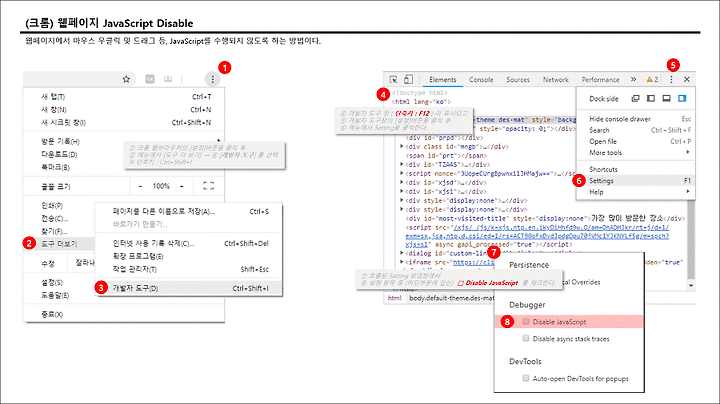
Task: Click the Chrome bookmark star icon
Action: point(126,79)
